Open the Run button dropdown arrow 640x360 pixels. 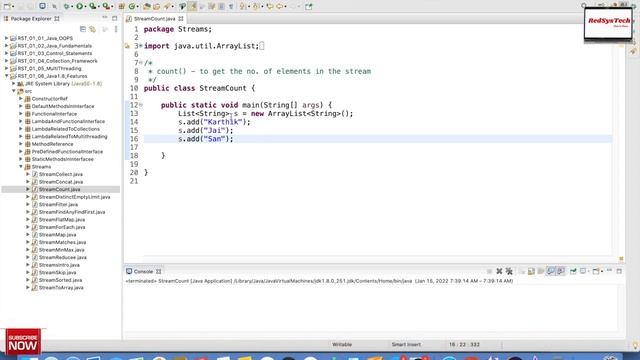point(86,7)
